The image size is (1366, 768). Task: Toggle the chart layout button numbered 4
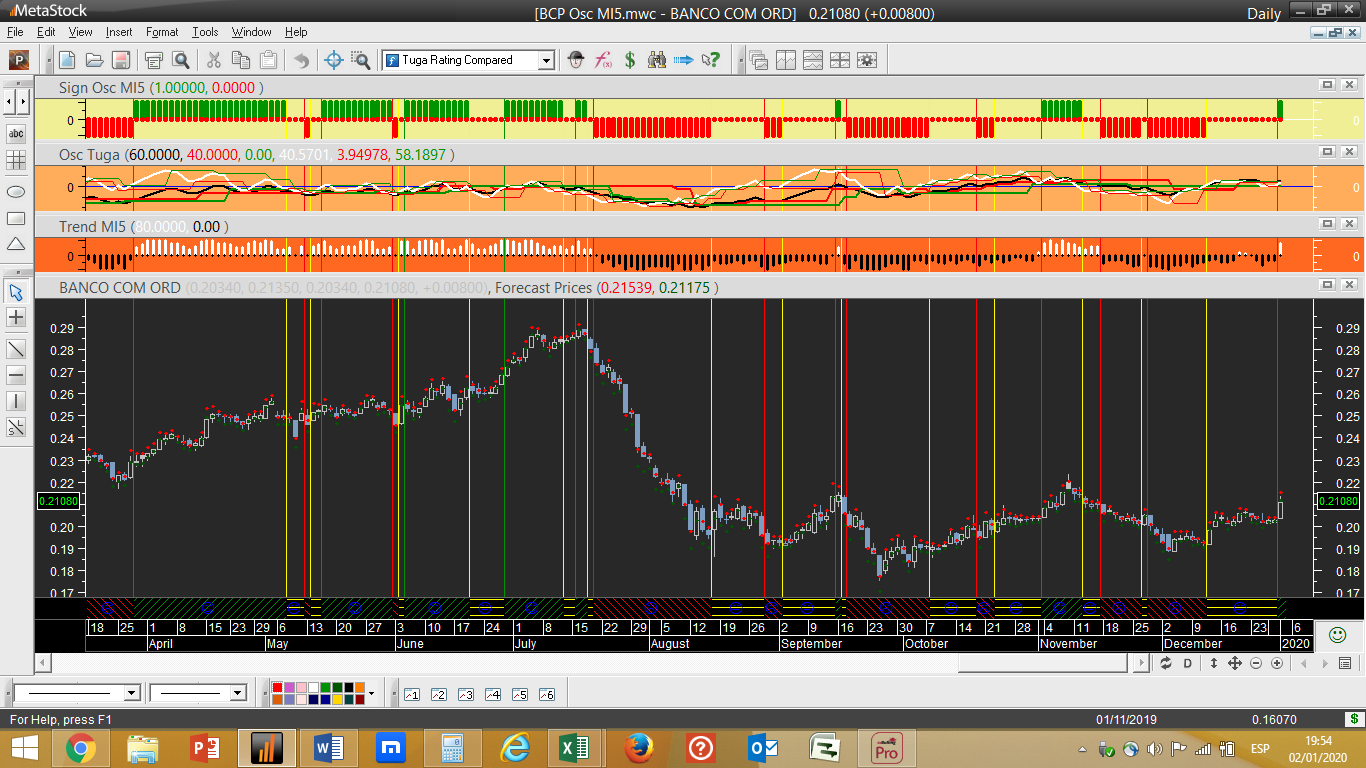(x=492, y=694)
